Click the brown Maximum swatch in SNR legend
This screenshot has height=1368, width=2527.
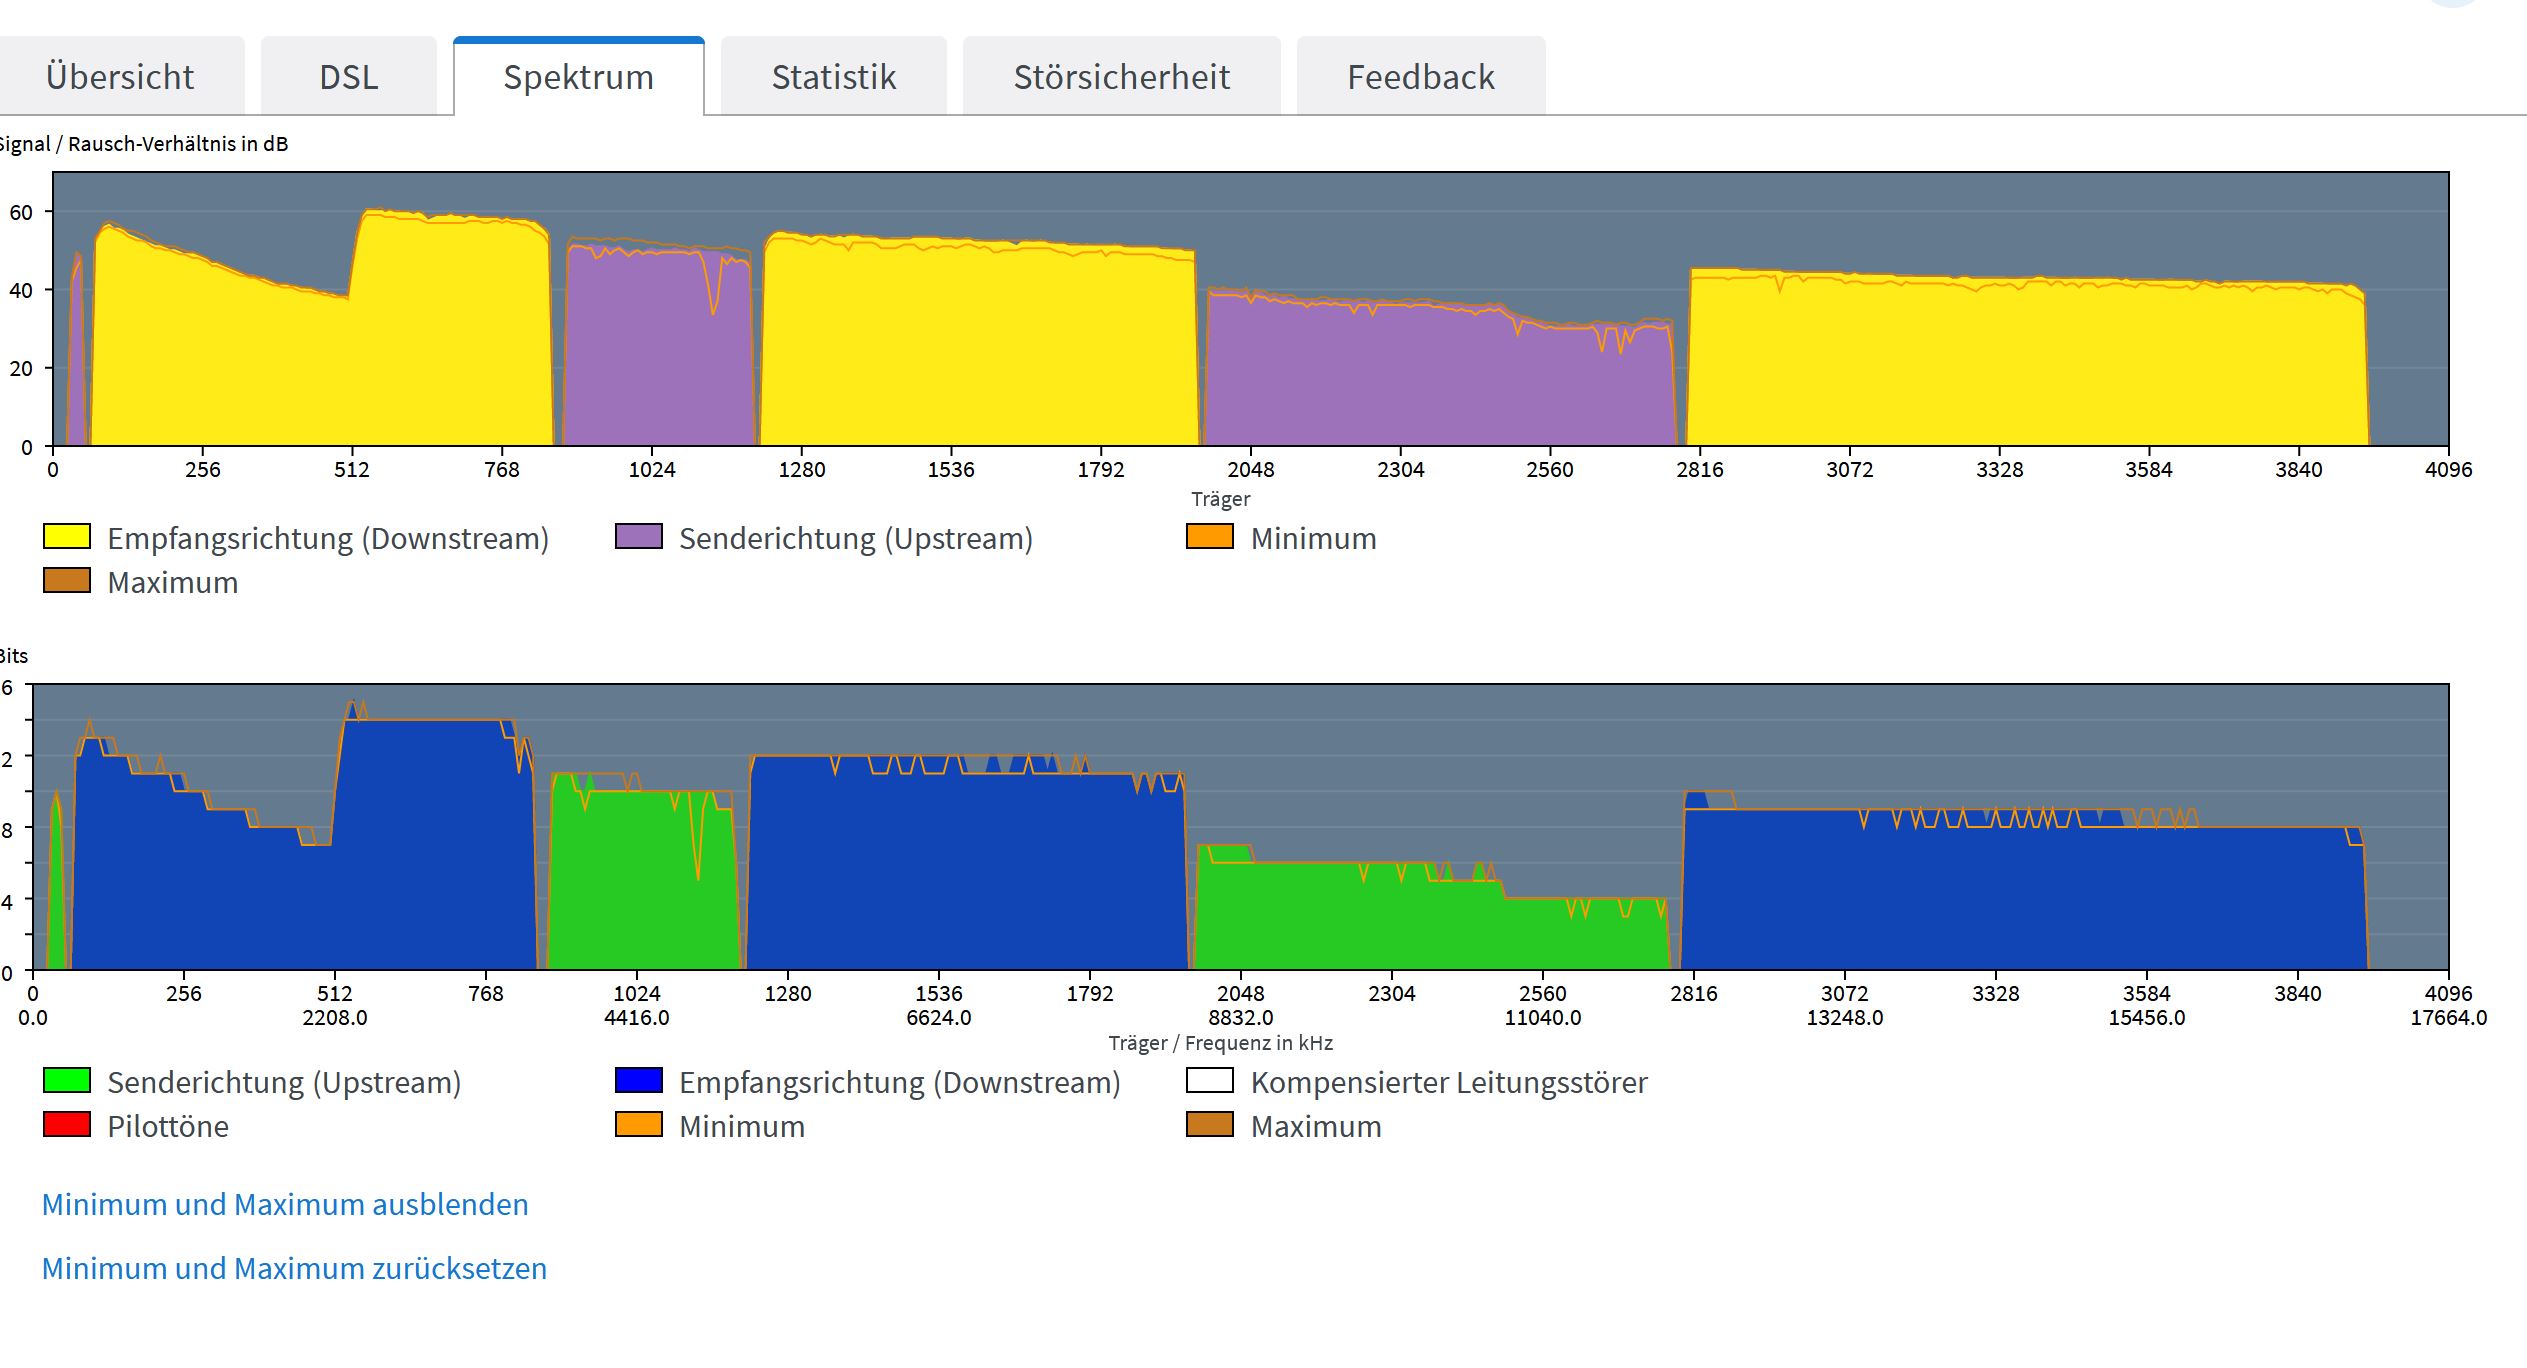click(67, 581)
